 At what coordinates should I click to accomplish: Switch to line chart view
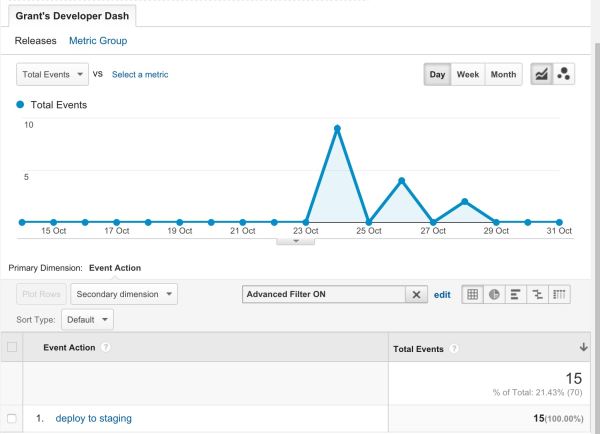point(541,74)
